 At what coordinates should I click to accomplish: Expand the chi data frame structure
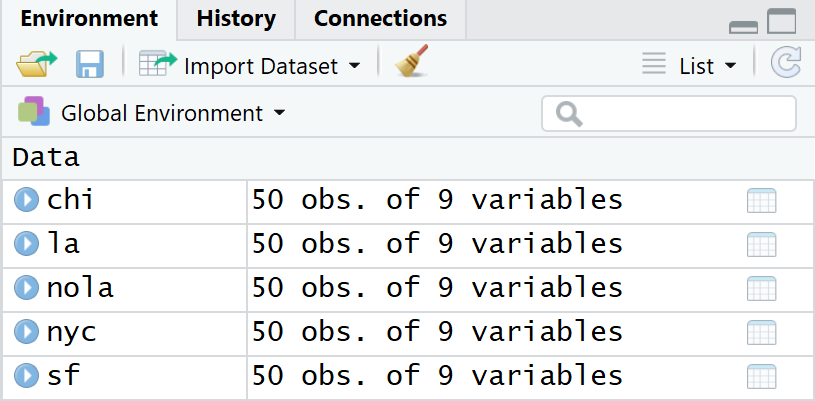coord(25,200)
